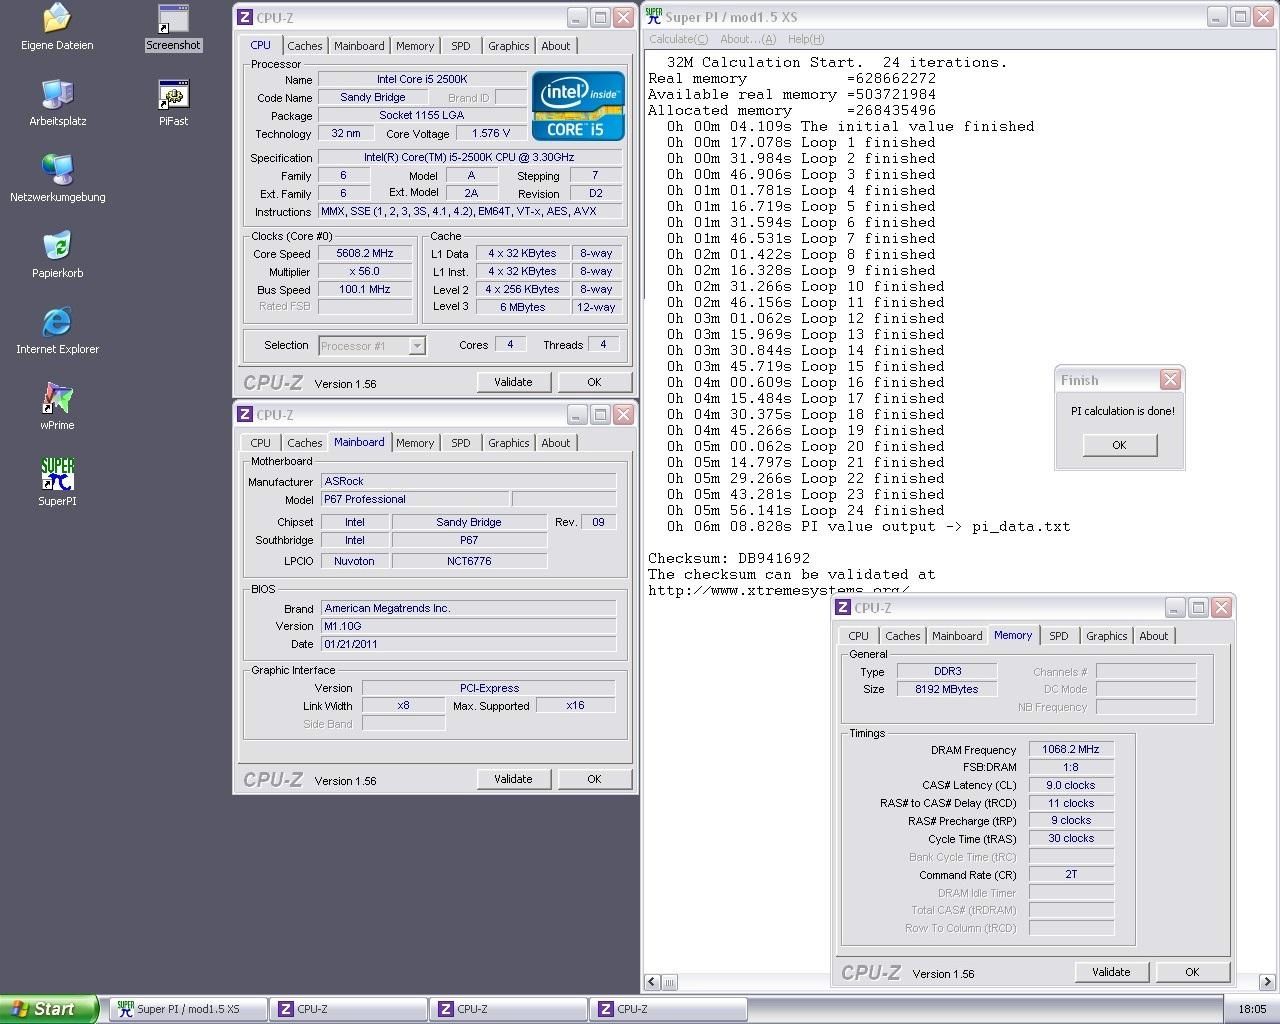
Task: Open the Calculate menu in Super PI
Action: click(x=678, y=39)
